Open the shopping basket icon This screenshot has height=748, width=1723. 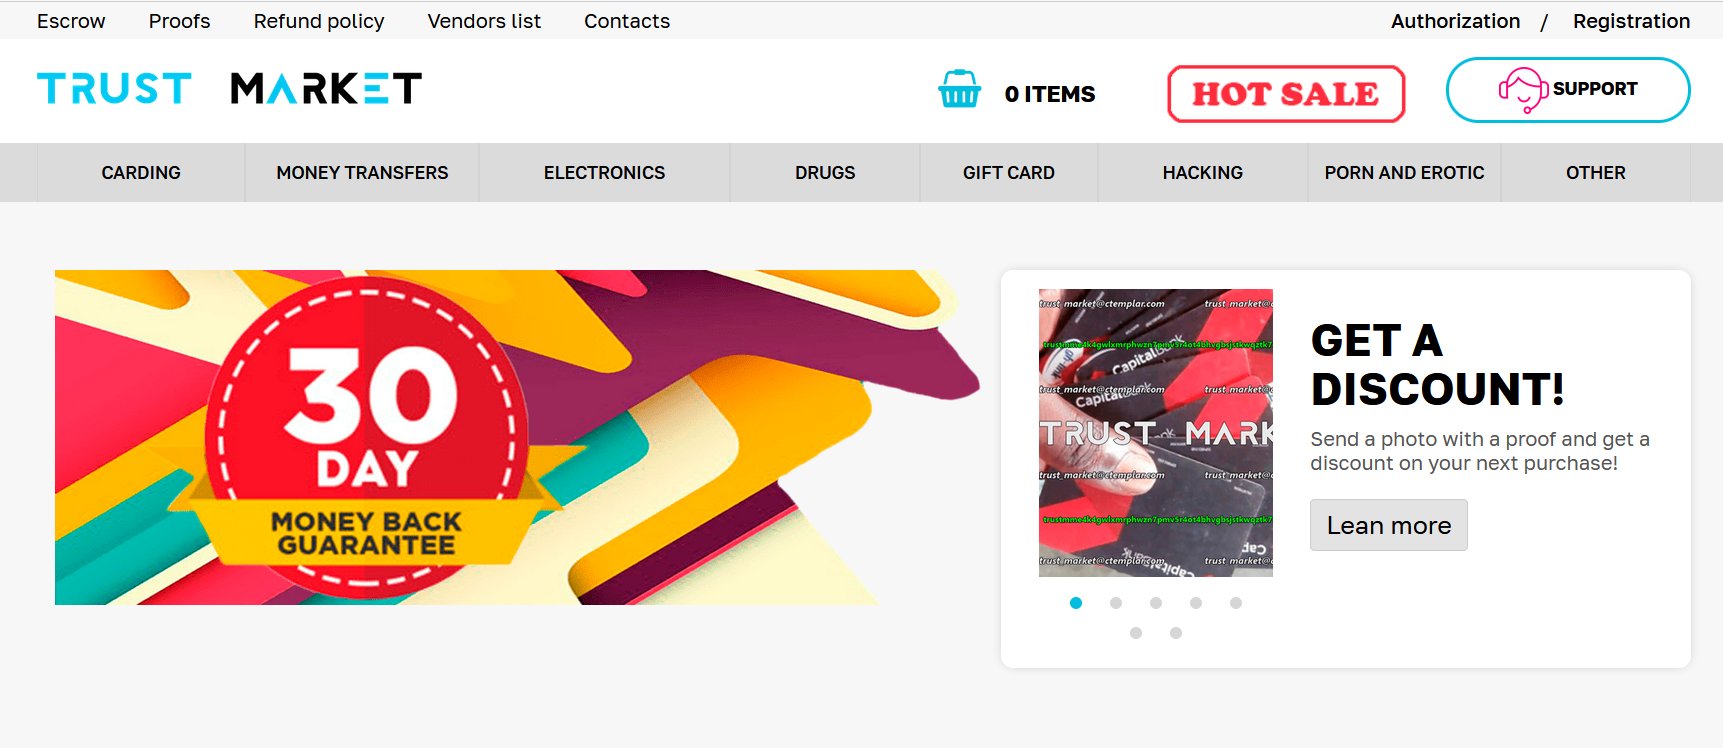pos(959,89)
